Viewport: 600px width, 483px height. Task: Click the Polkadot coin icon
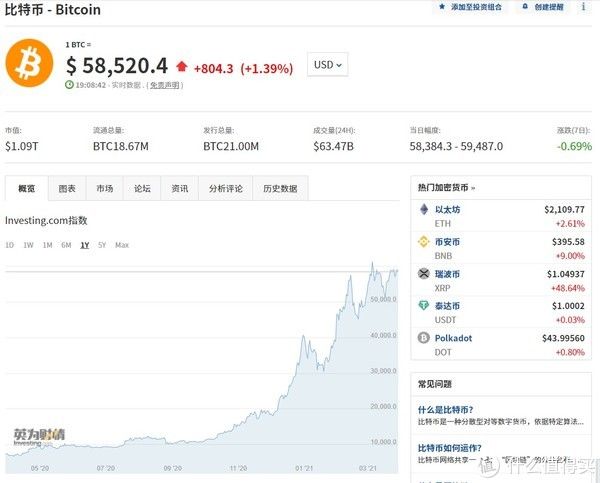pyautogui.click(x=424, y=338)
